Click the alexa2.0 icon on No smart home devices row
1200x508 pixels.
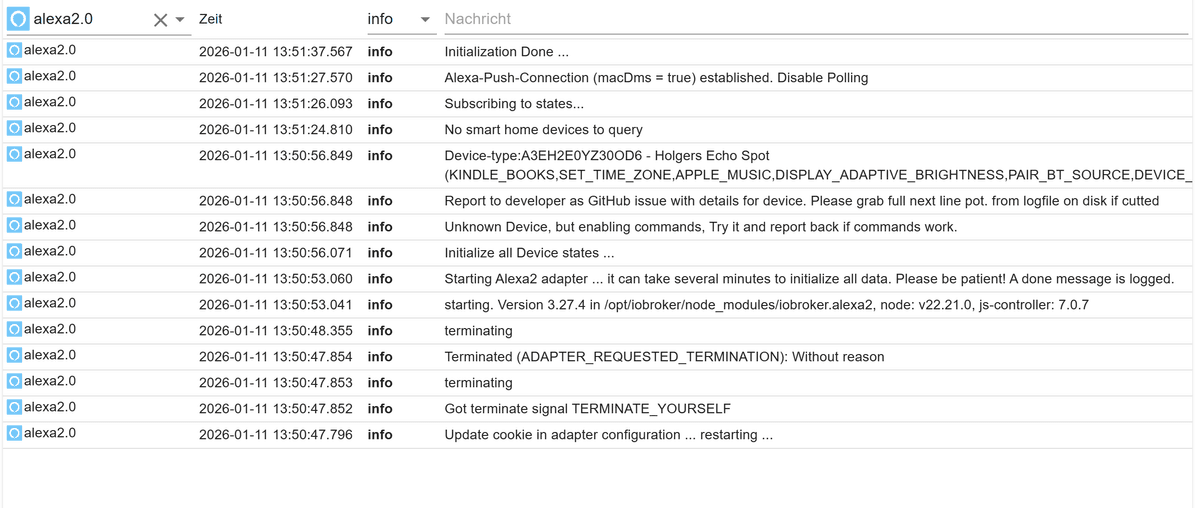click(x=14, y=128)
